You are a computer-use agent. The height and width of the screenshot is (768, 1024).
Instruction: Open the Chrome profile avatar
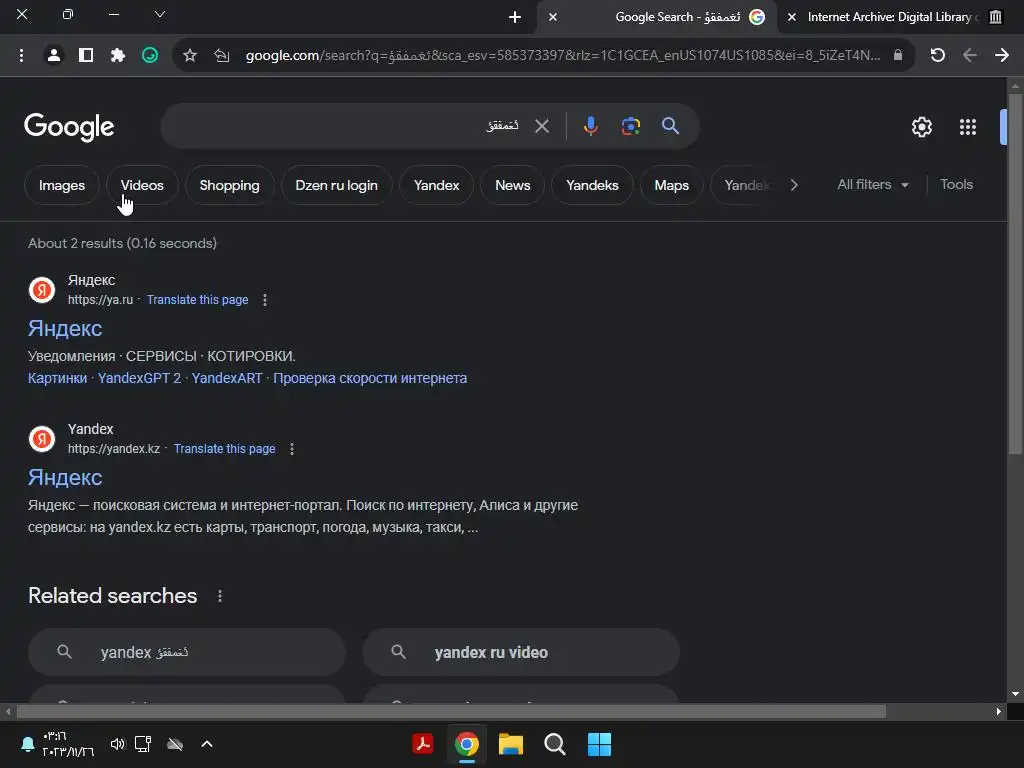54,56
